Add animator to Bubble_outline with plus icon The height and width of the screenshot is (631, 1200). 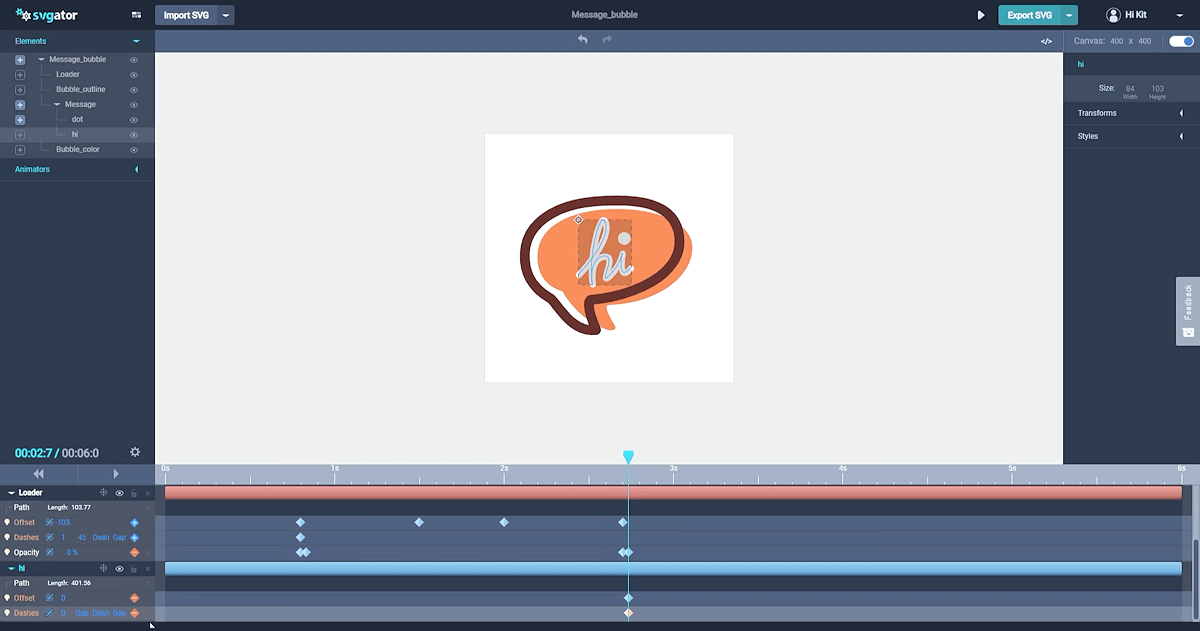20,90
